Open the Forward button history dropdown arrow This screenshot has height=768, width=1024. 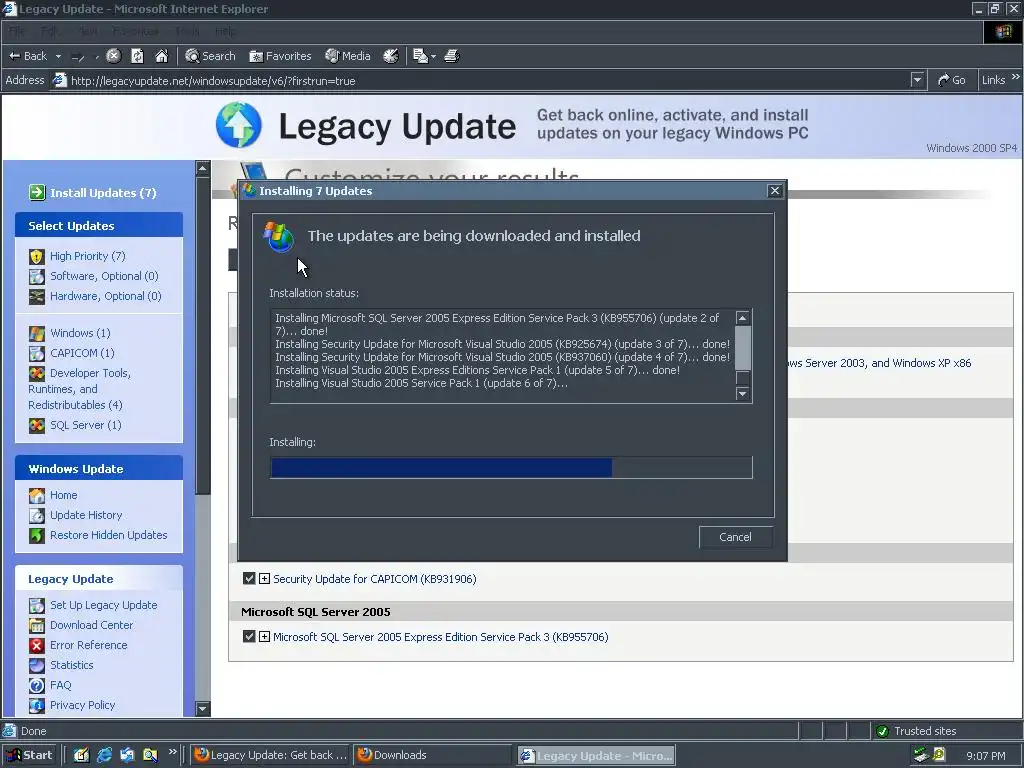[x=97, y=57]
